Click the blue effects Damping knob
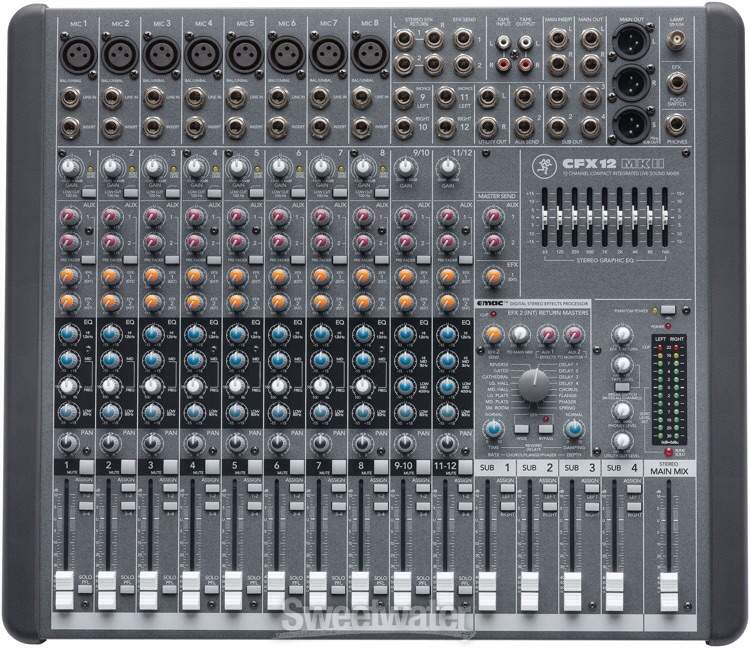The image size is (750, 648). 574,429
